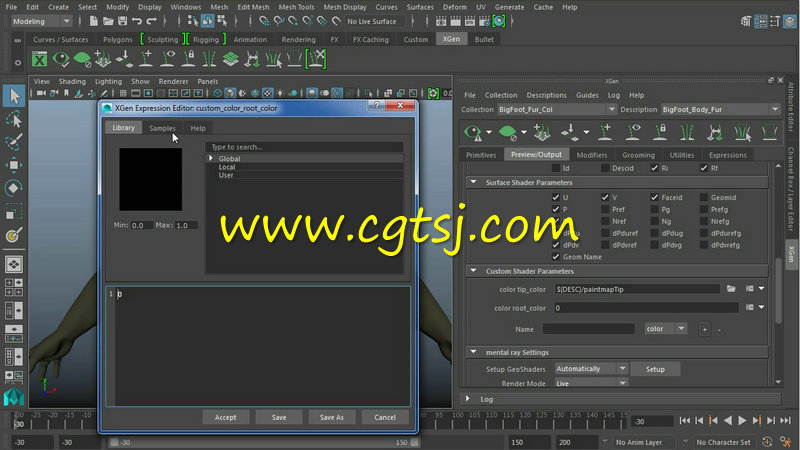Collapse Surface Shader Parameters section

(x=473, y=182)
